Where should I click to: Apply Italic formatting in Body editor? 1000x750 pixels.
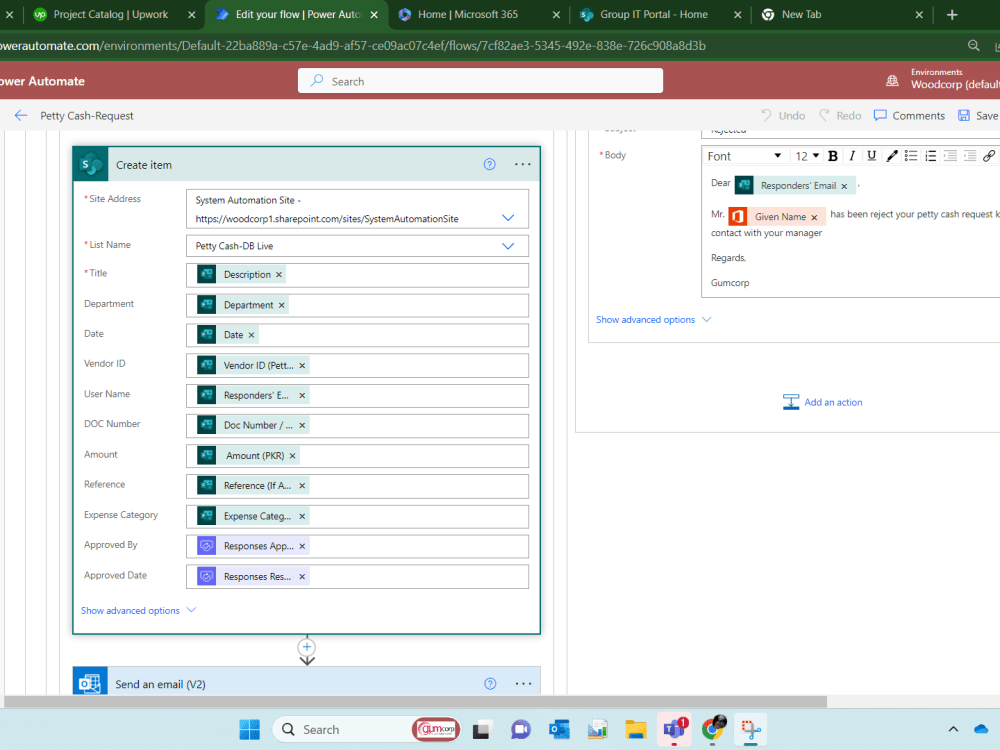(852, 156)
